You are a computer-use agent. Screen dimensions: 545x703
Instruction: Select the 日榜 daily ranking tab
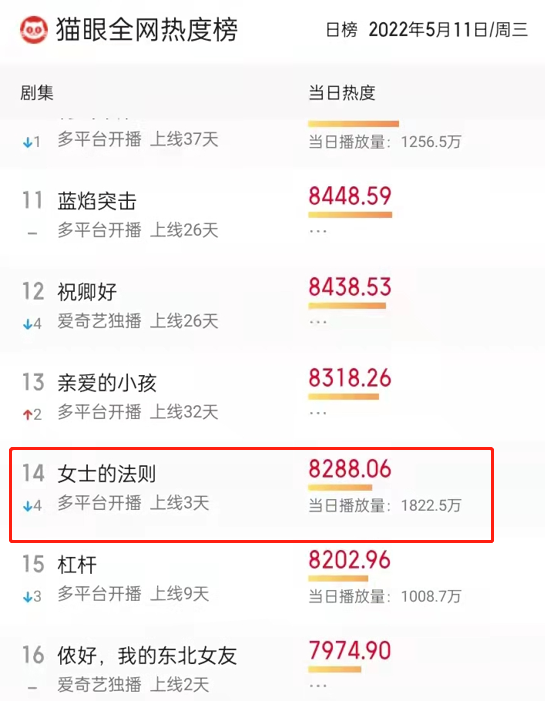click(342, 30)
